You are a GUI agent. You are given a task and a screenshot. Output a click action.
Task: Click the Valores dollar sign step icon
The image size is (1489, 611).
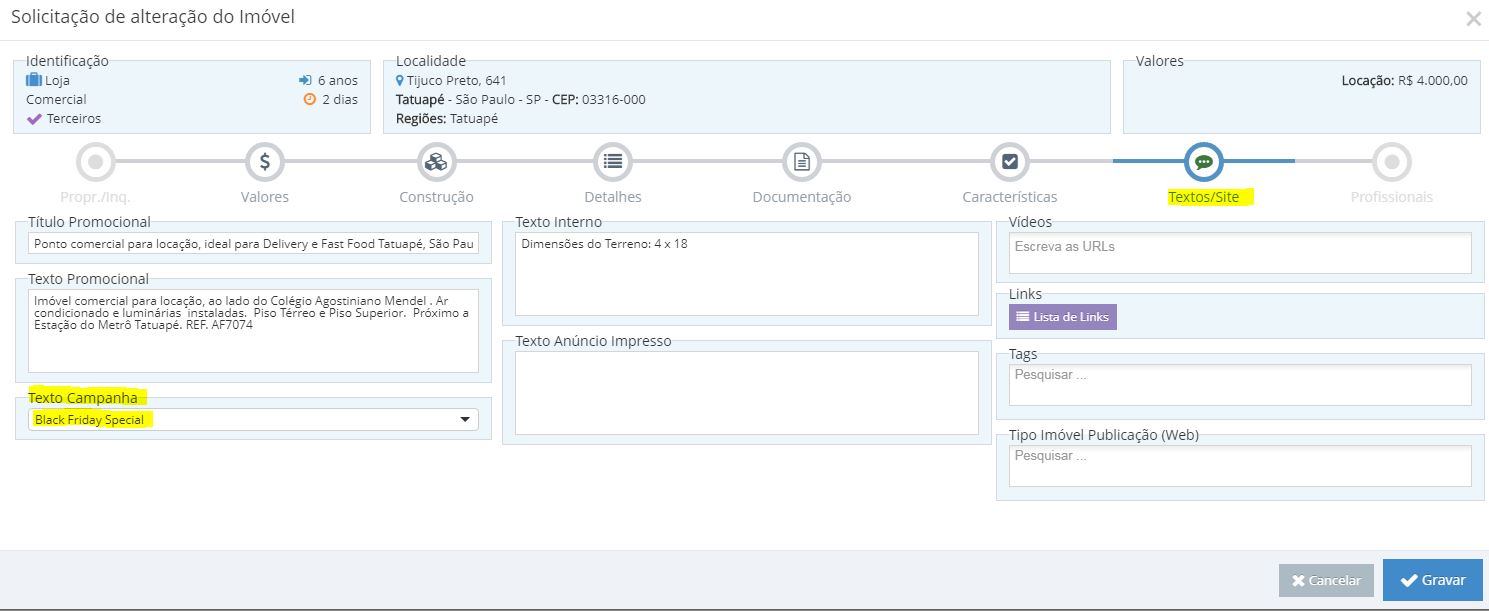265,161
